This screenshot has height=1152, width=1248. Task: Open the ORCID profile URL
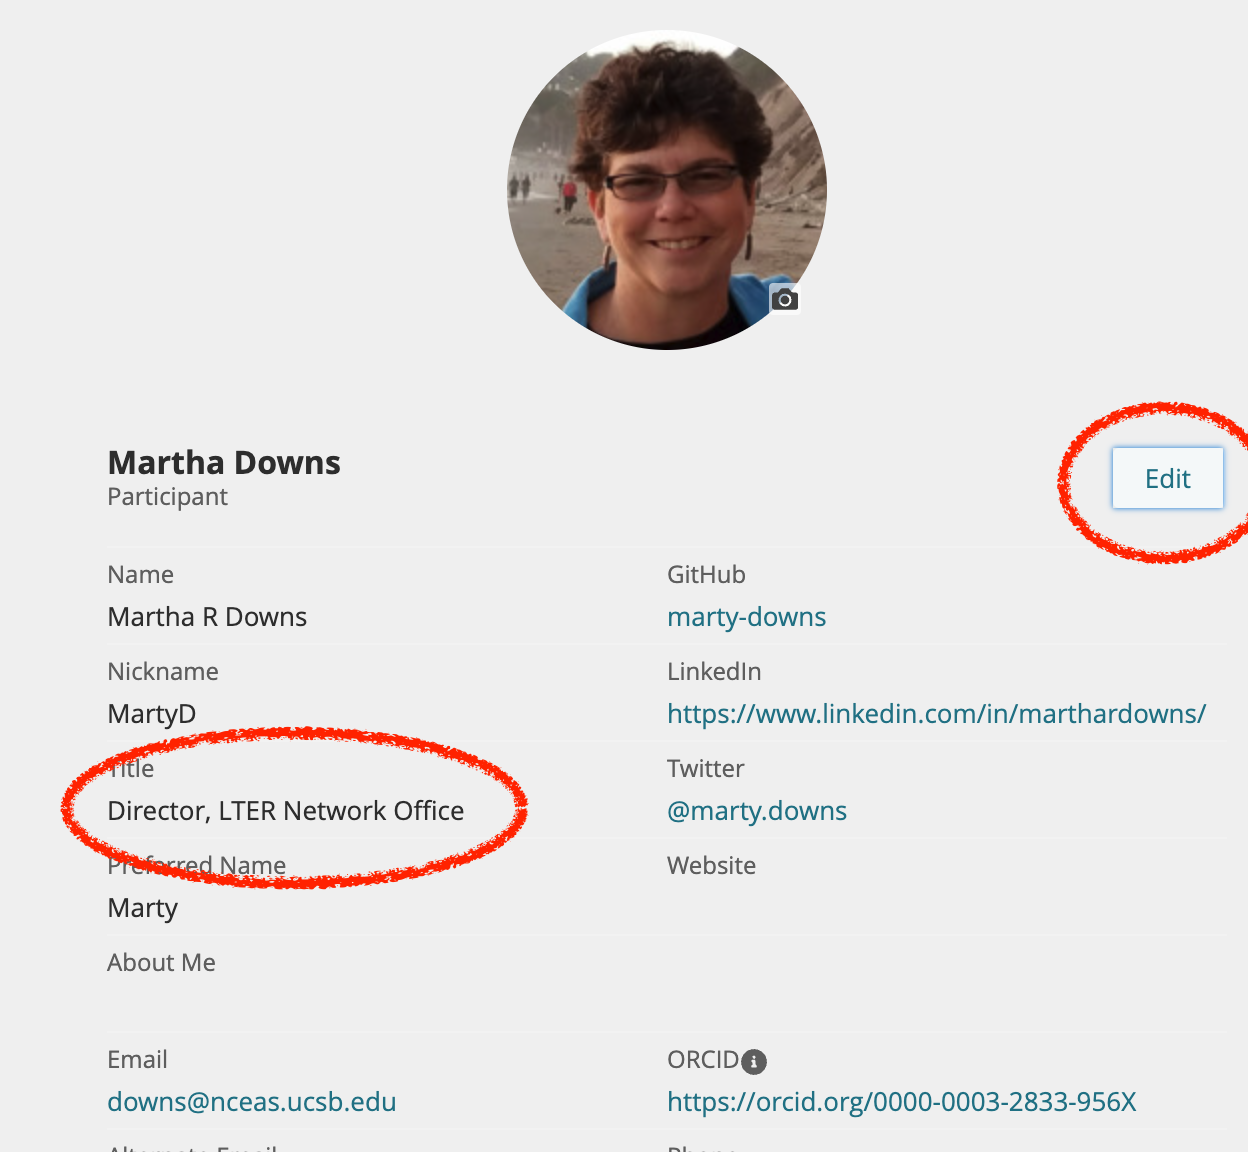coord(902,1102)
